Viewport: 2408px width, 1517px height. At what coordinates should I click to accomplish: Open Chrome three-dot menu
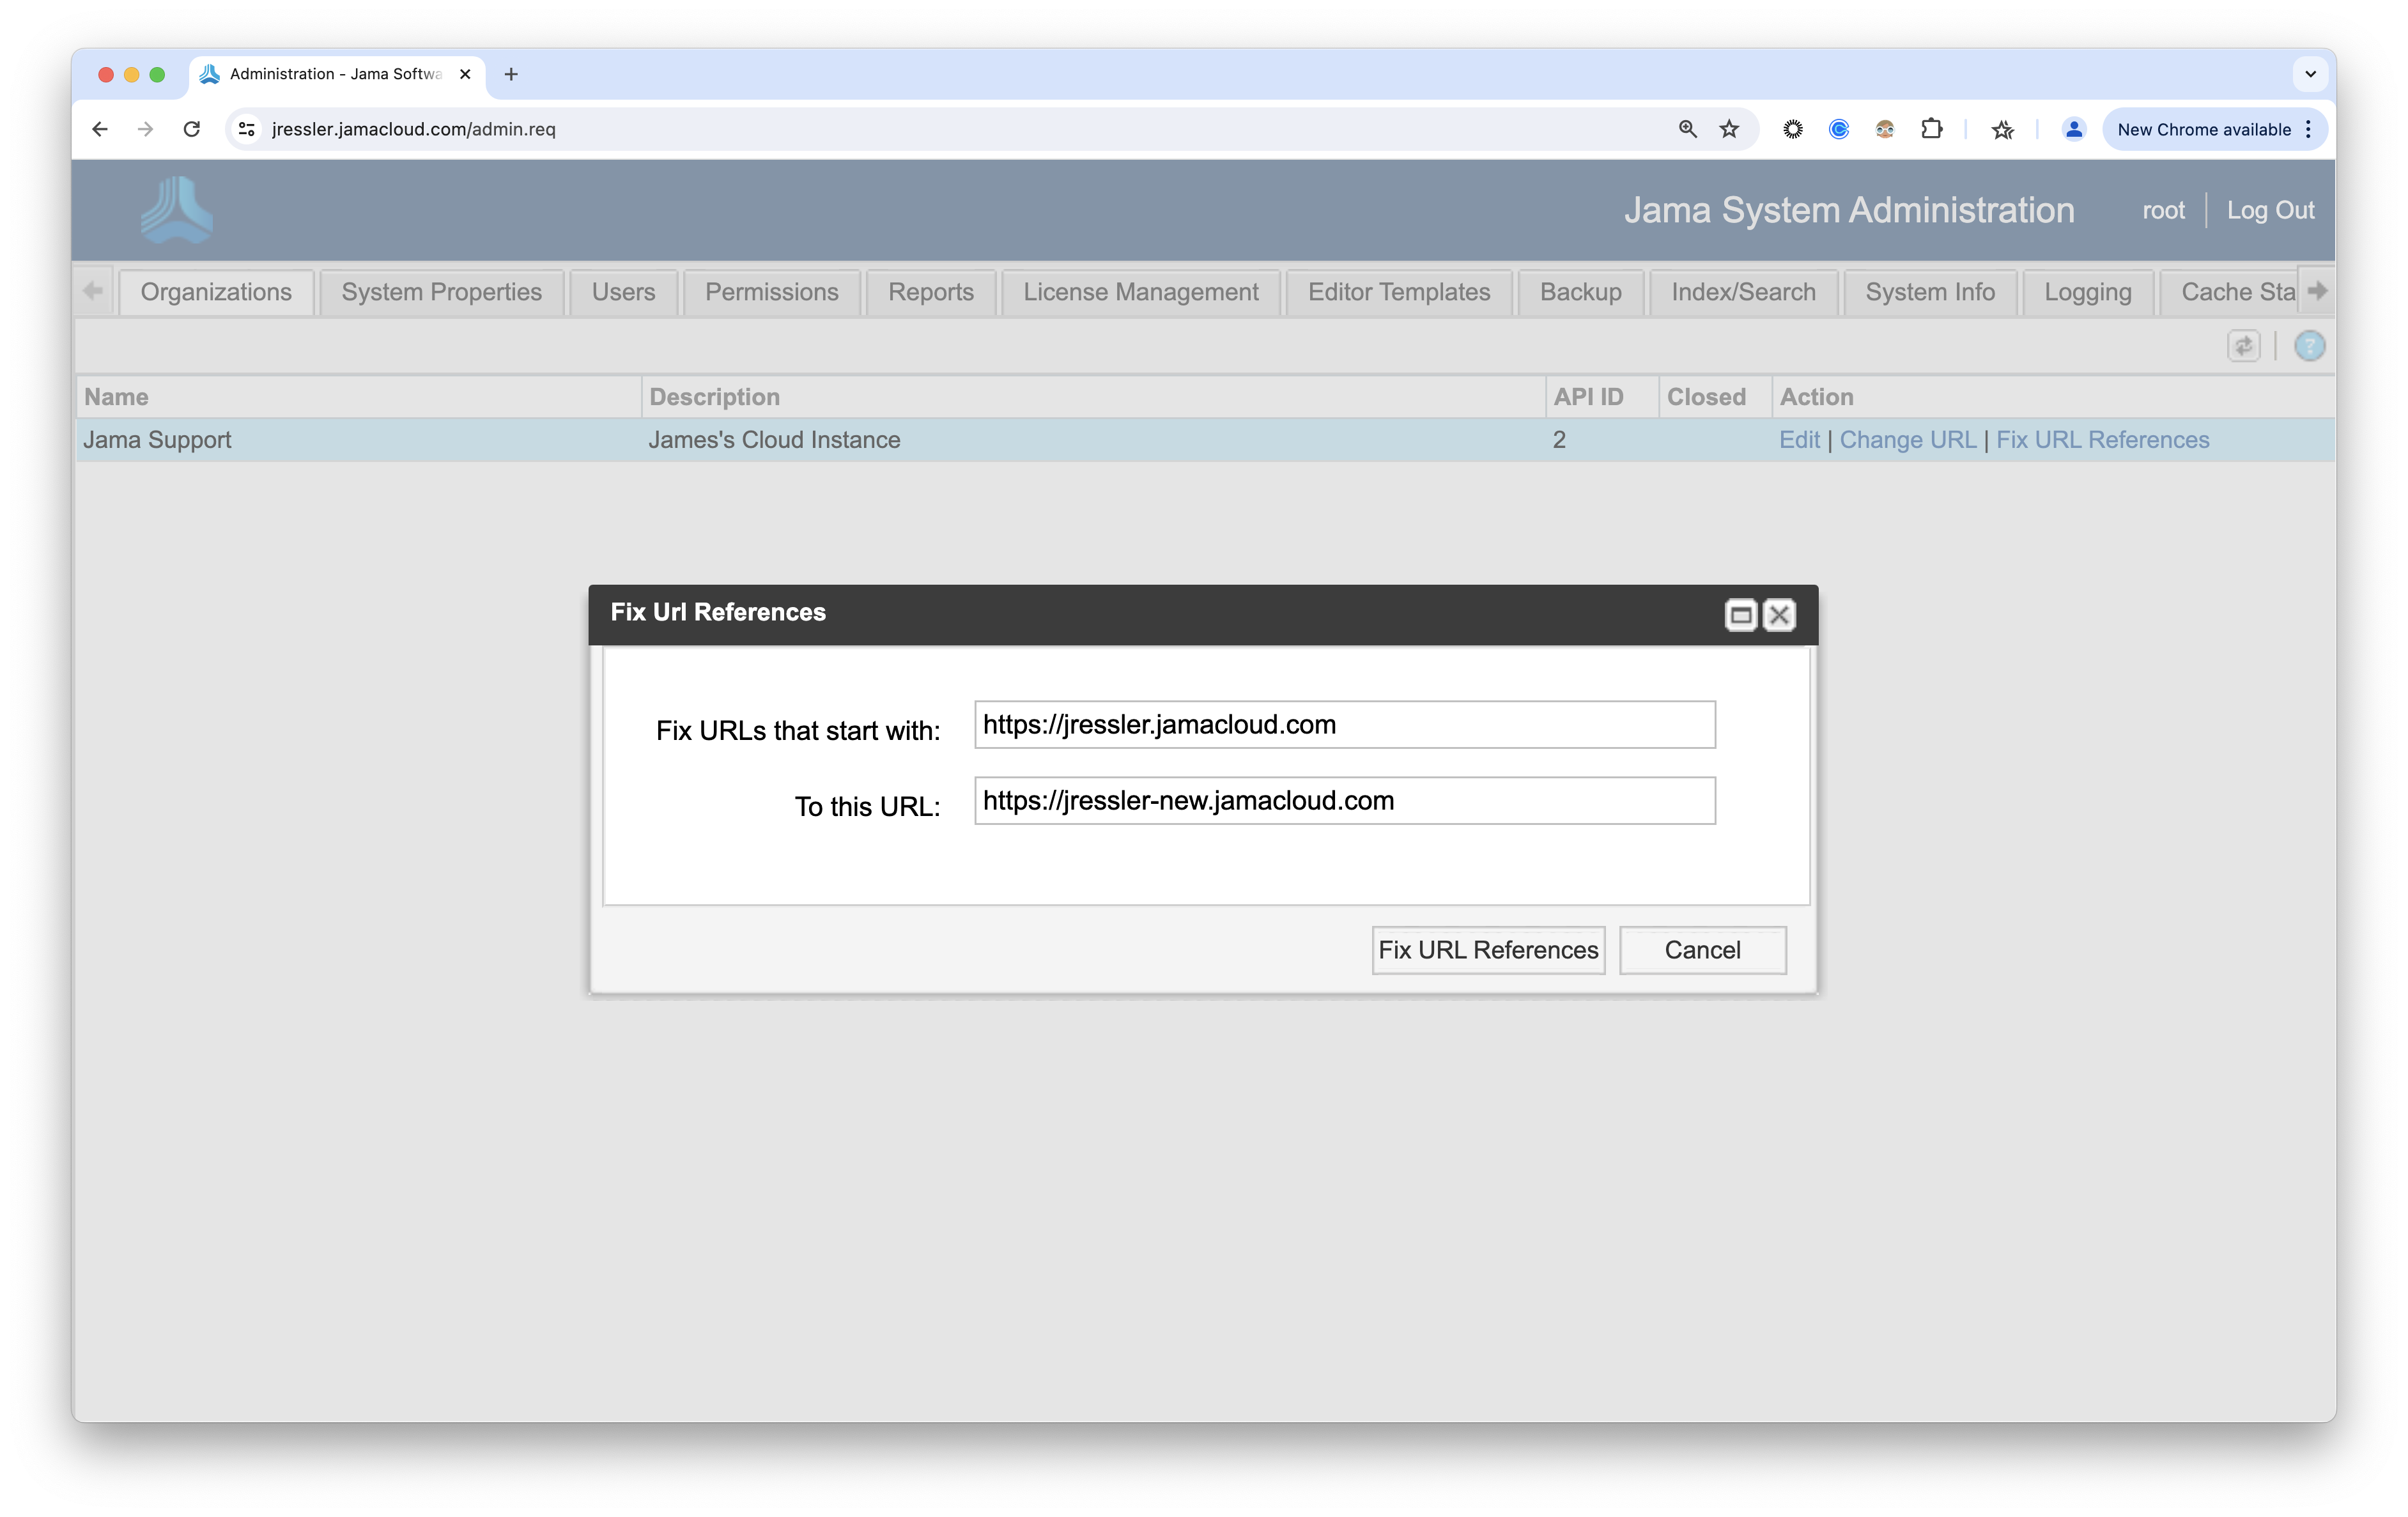2308,129
